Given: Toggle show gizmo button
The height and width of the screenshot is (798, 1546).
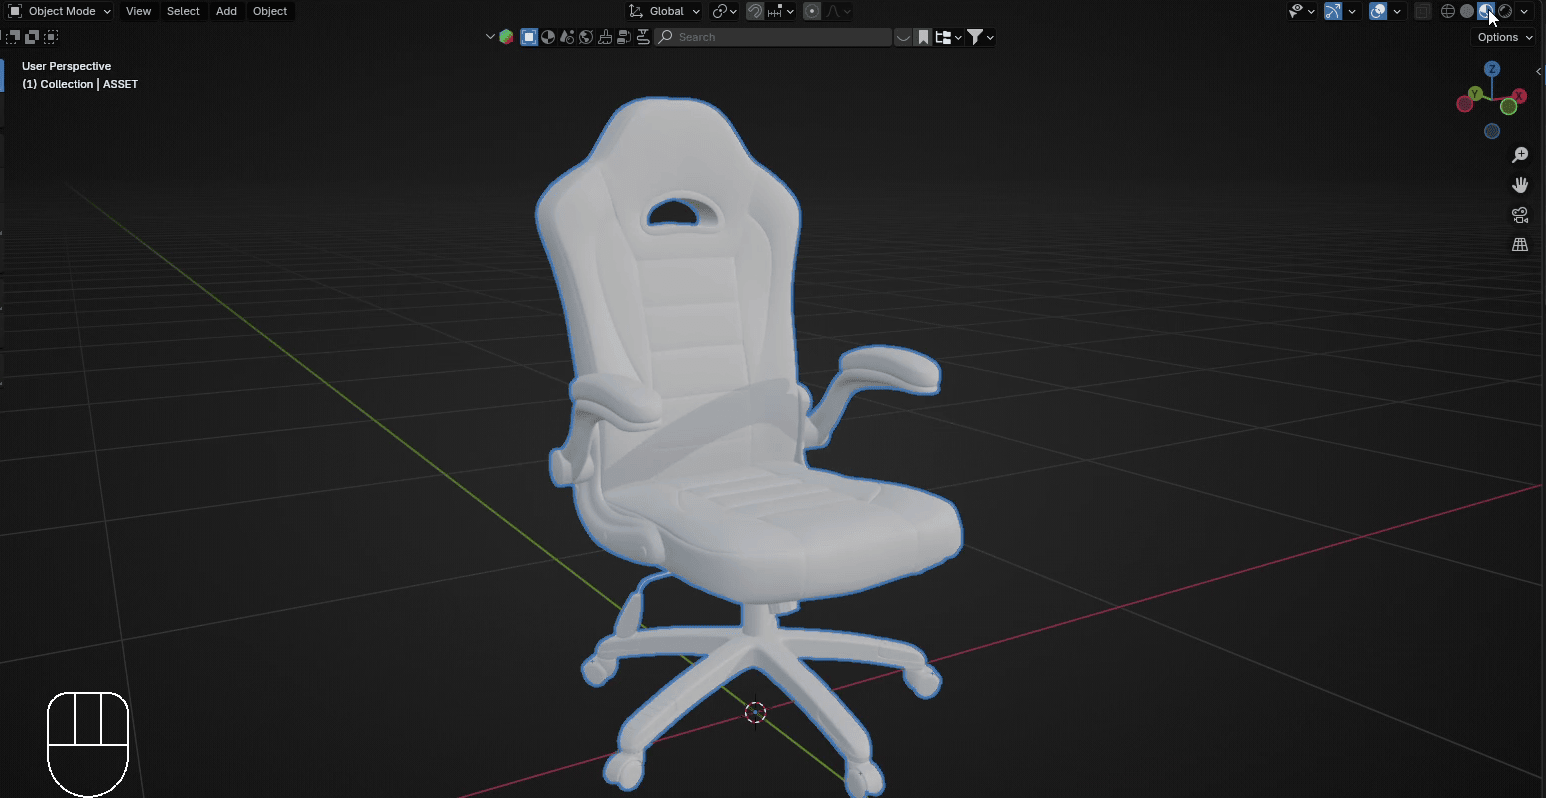Looking at the screenshot, I should [1333, 11].
